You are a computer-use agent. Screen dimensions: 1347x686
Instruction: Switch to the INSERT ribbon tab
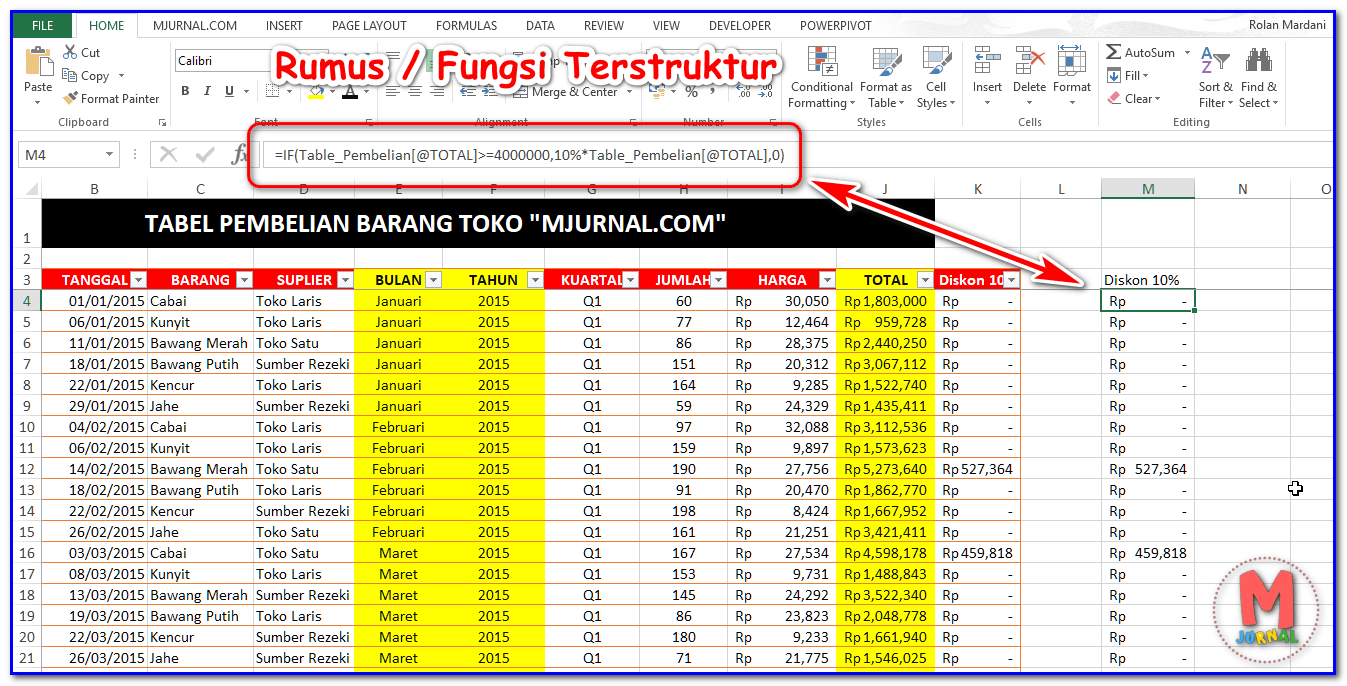284,26
